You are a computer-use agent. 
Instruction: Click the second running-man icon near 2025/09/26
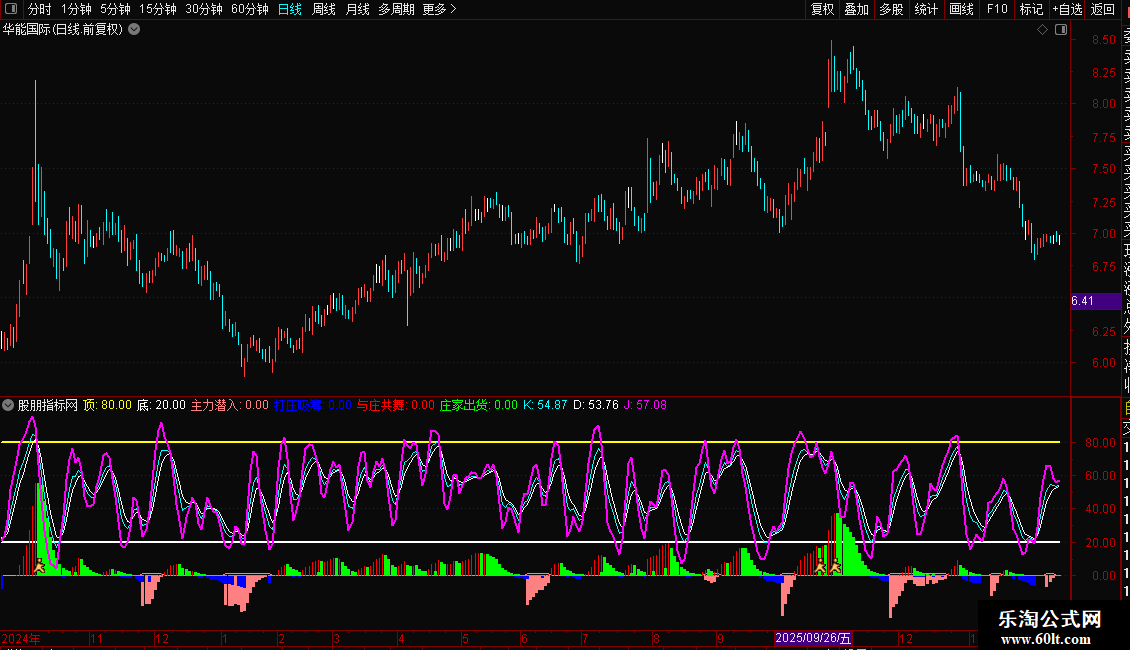[835, 567]
